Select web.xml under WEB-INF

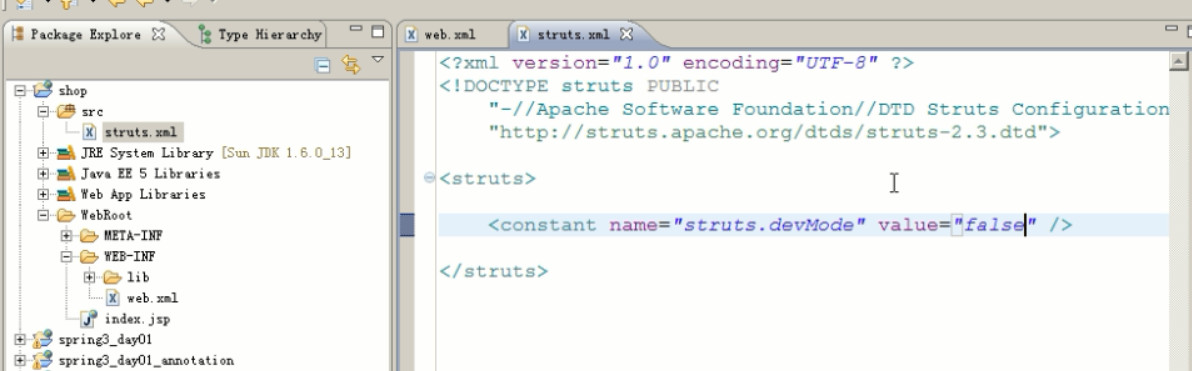(x=152, y=298)
